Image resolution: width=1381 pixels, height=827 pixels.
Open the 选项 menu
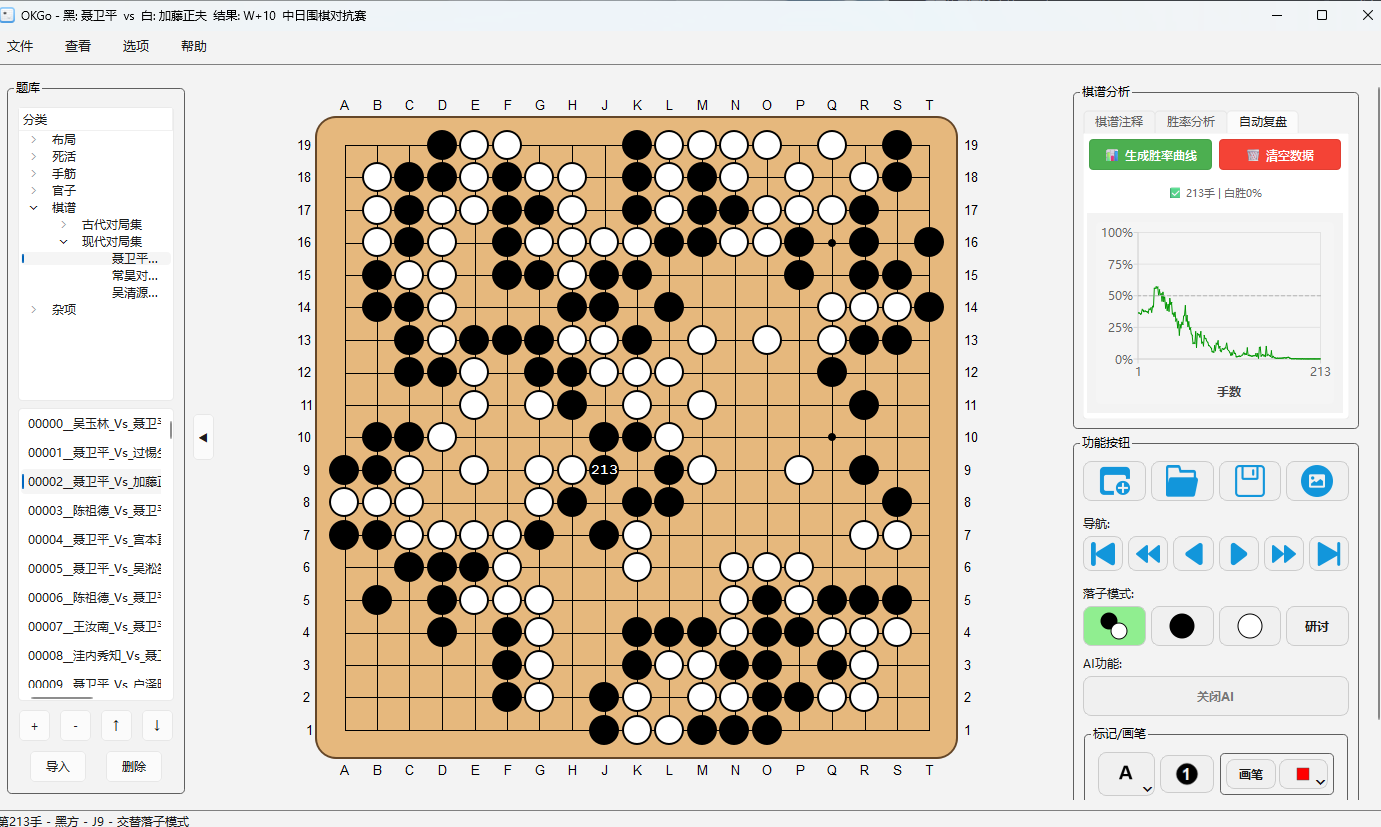coord(136,46)
